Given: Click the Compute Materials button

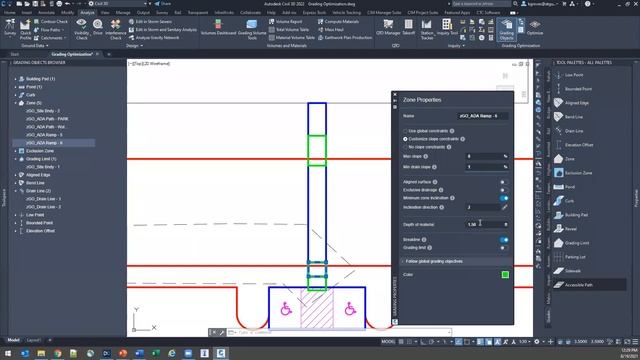Looking at the screenshot, I should [338, 22].
